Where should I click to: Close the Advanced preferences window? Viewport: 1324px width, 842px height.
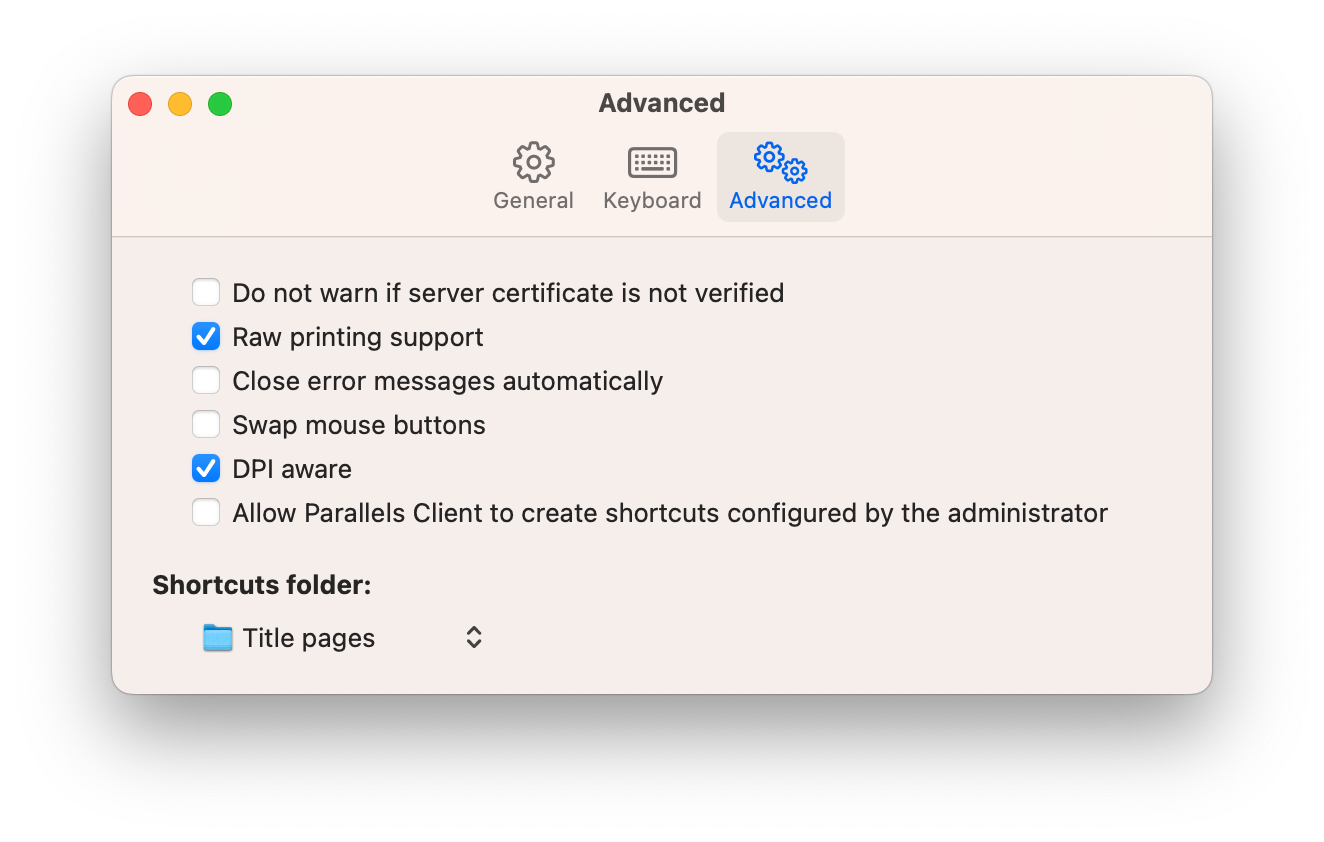click(140, 104)
